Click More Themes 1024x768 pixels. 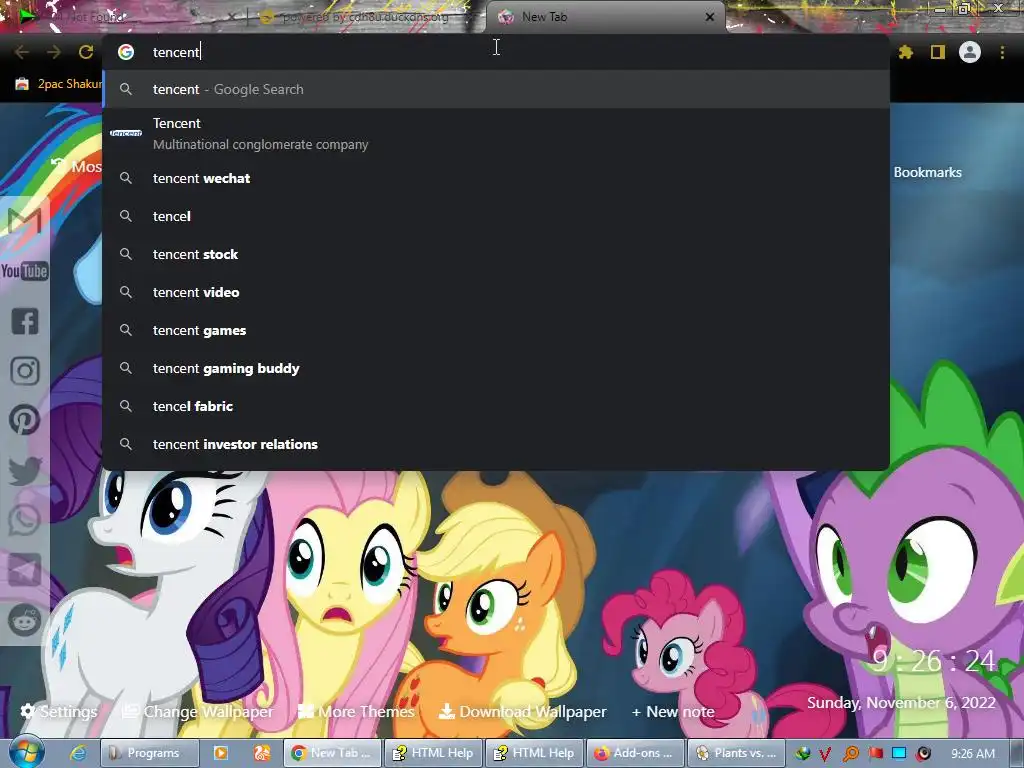click(356, 711)
